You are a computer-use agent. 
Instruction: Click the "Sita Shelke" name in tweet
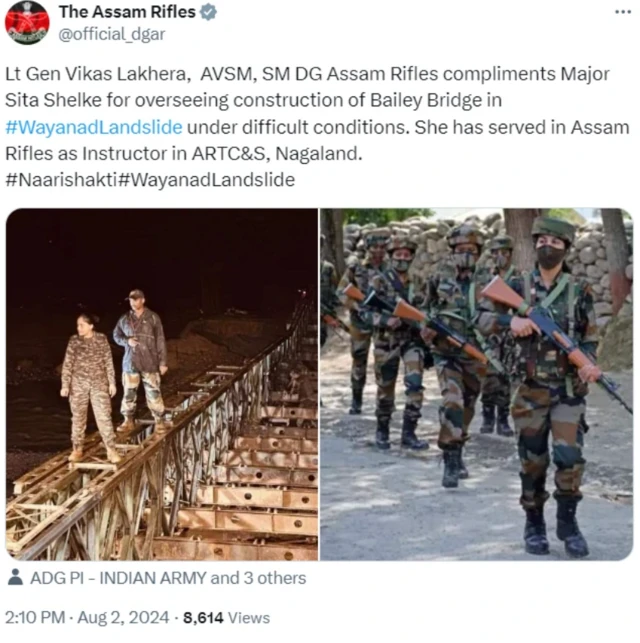(x=53, y=100)
